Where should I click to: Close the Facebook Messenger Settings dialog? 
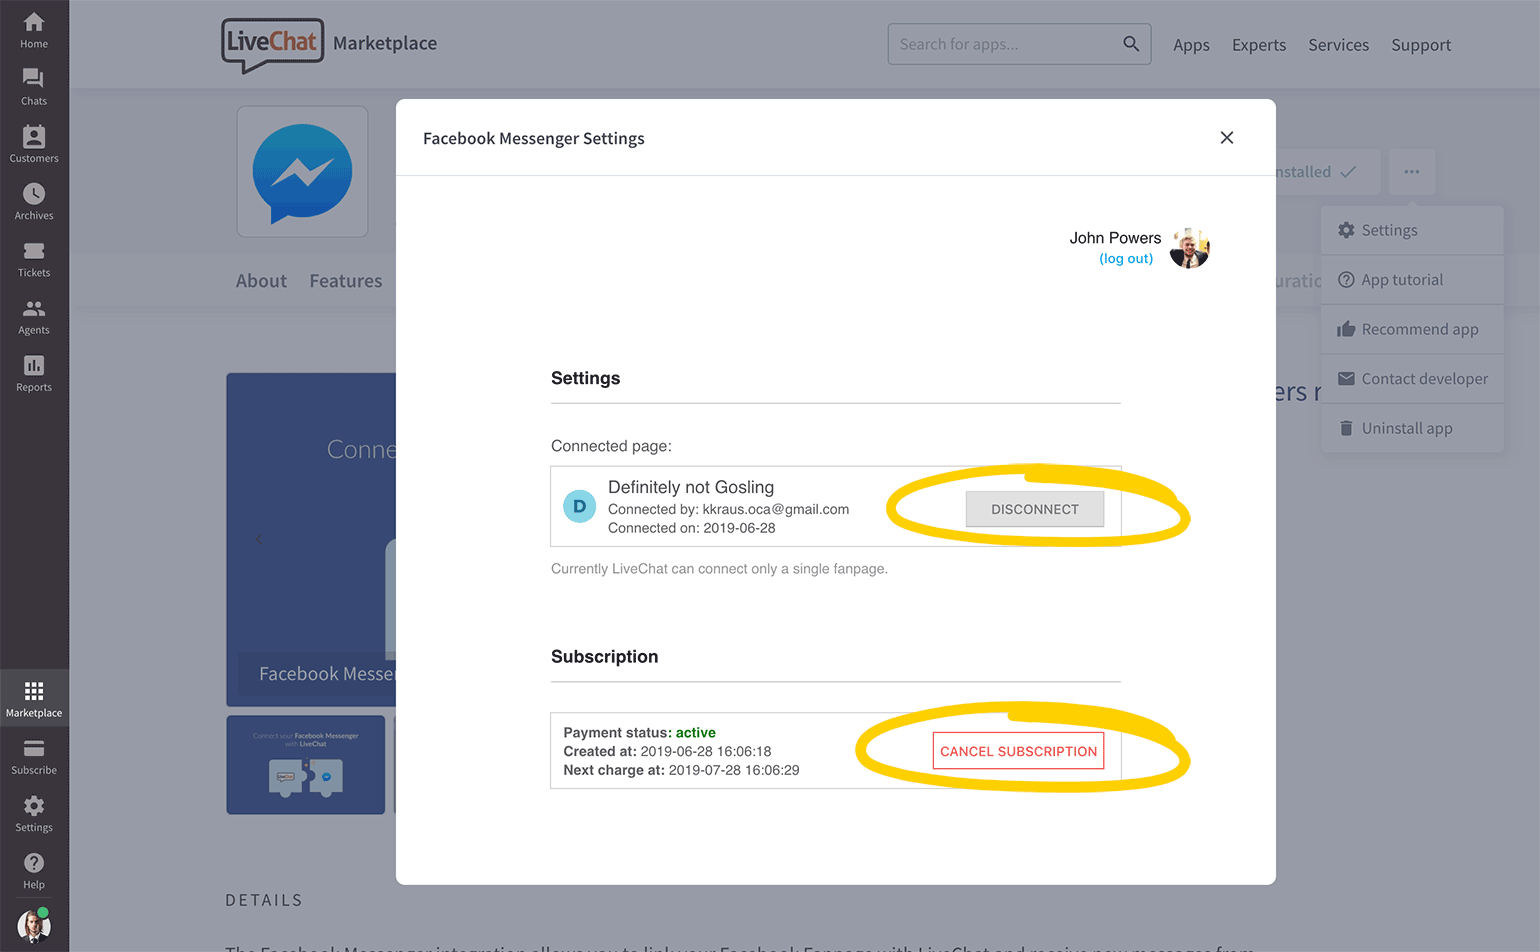pos(1227,138)
